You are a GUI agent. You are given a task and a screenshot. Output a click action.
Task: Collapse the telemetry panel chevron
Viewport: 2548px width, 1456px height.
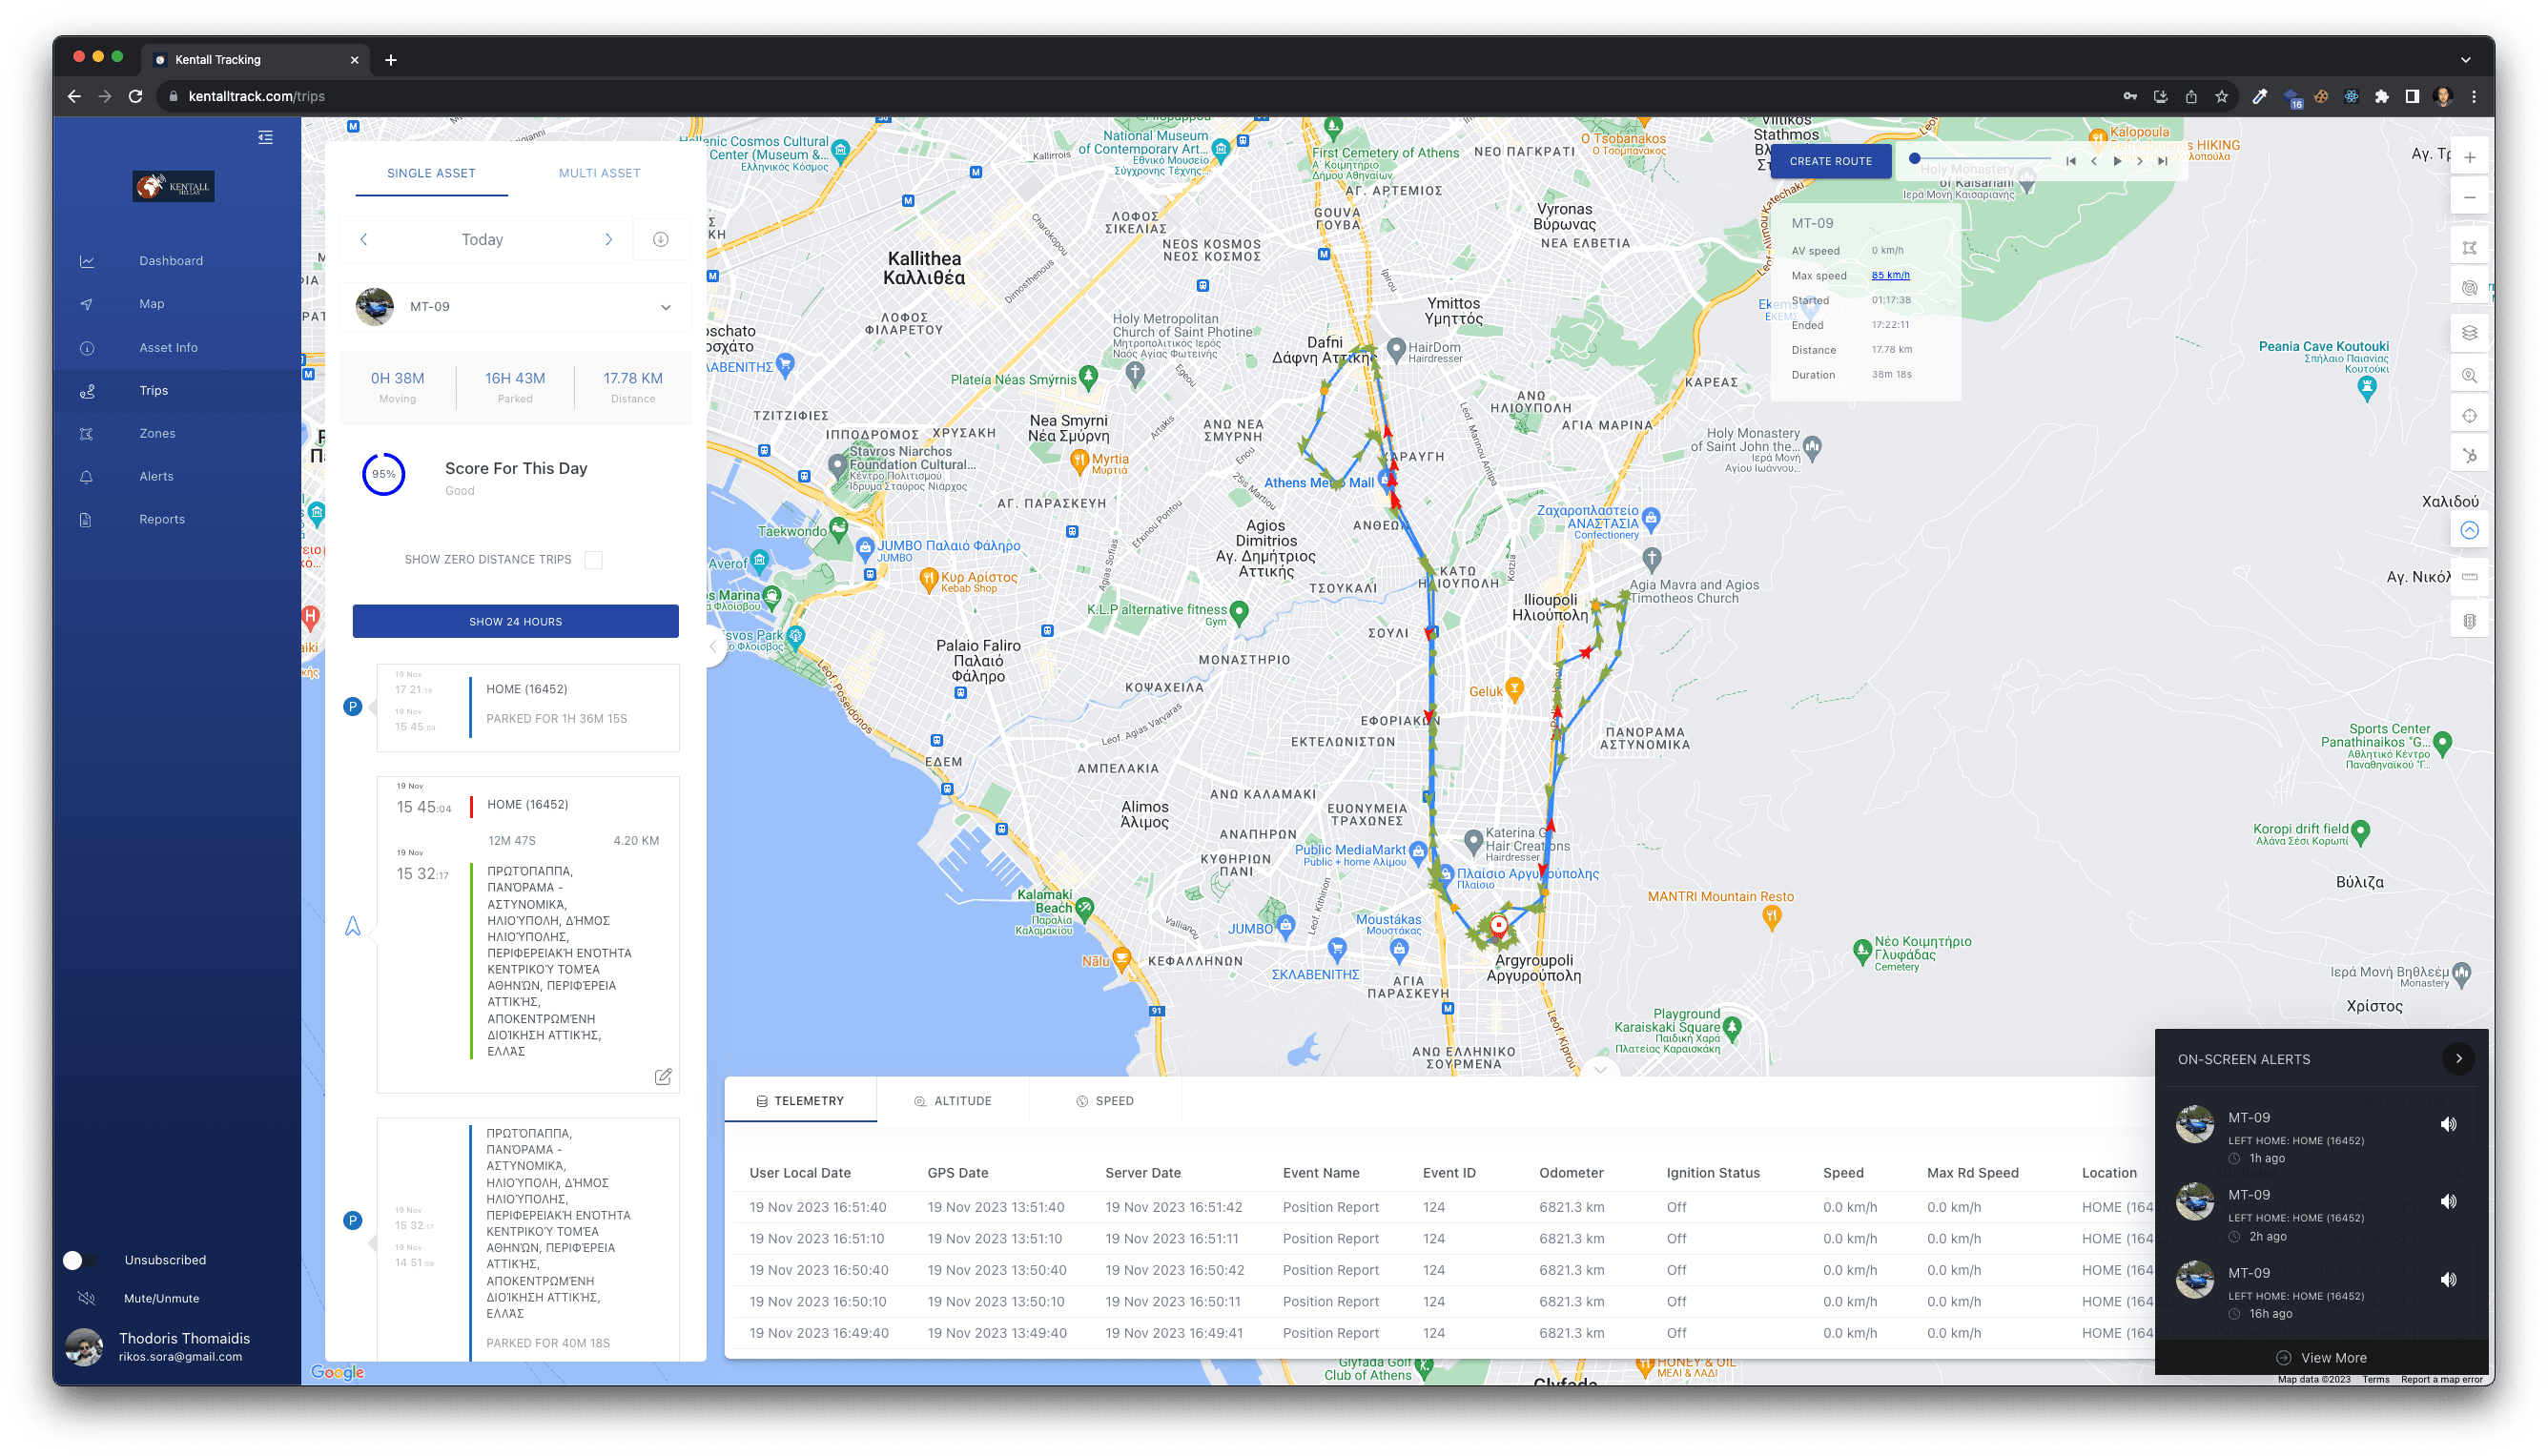click(x=1600, y=1069)
